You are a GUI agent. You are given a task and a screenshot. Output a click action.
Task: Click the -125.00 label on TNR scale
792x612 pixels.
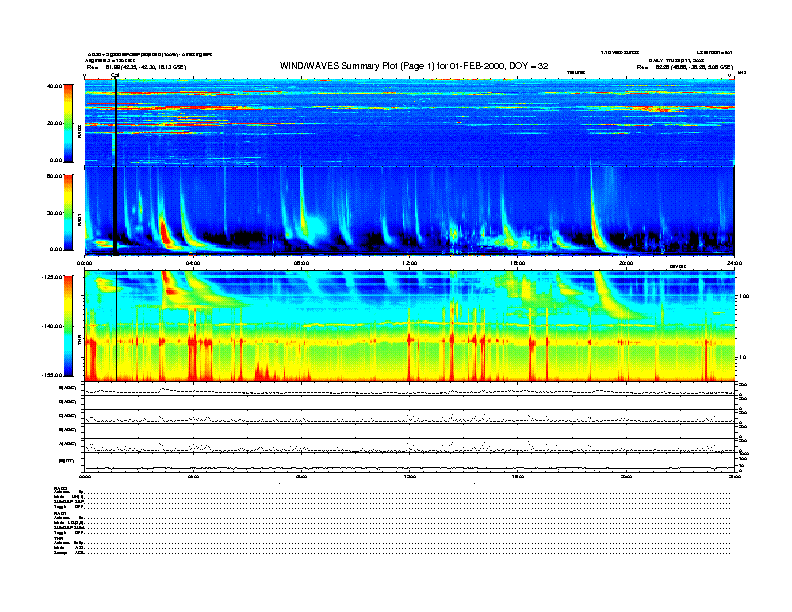tap(53, 277)
